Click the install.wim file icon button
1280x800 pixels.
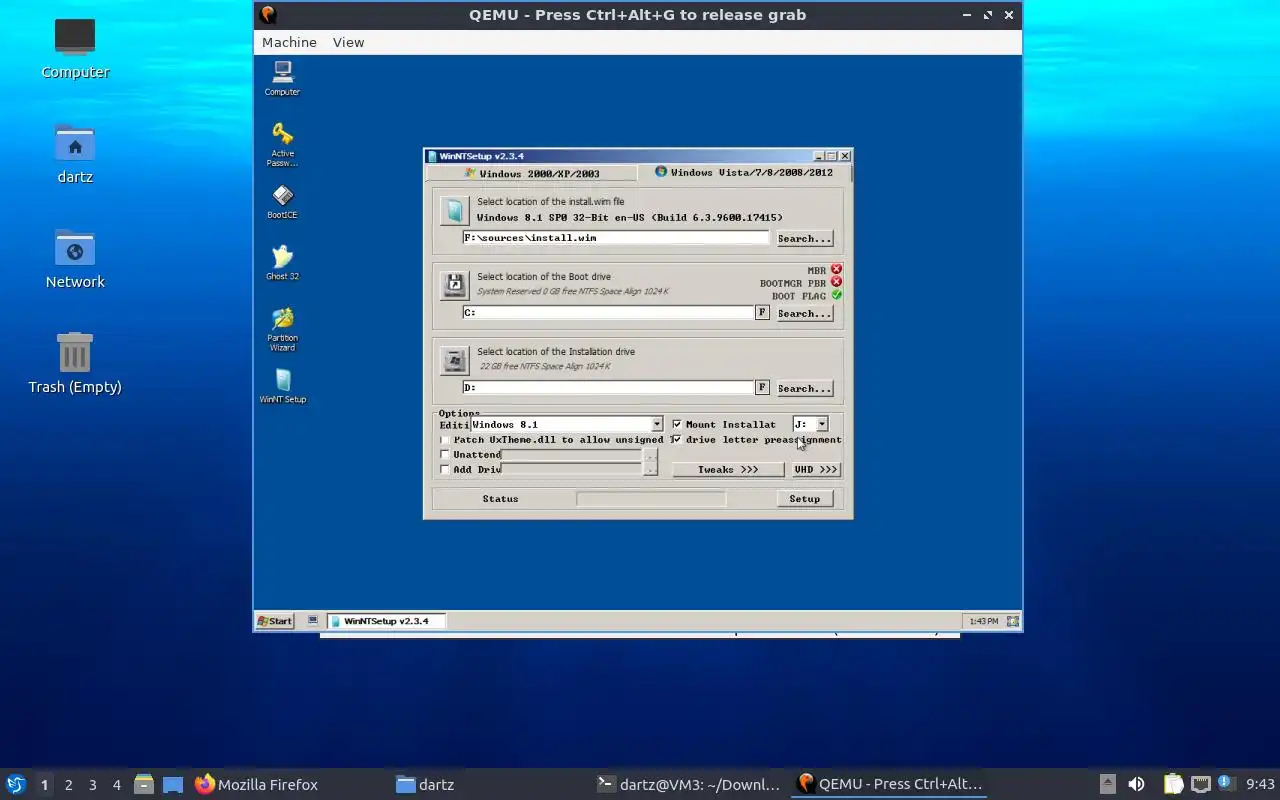[455, 210]
